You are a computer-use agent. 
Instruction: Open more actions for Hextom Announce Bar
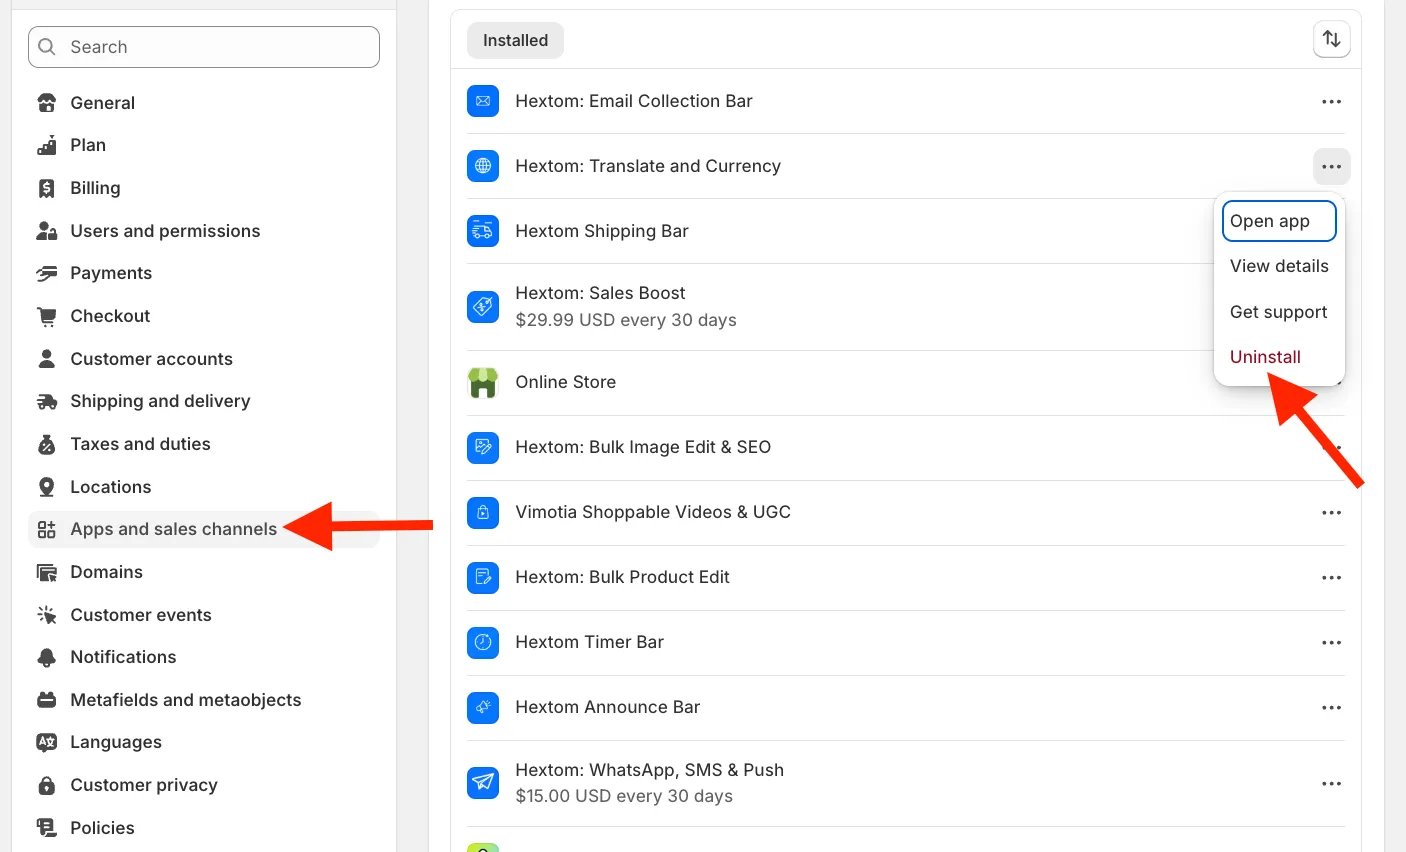pos(1331,707)
